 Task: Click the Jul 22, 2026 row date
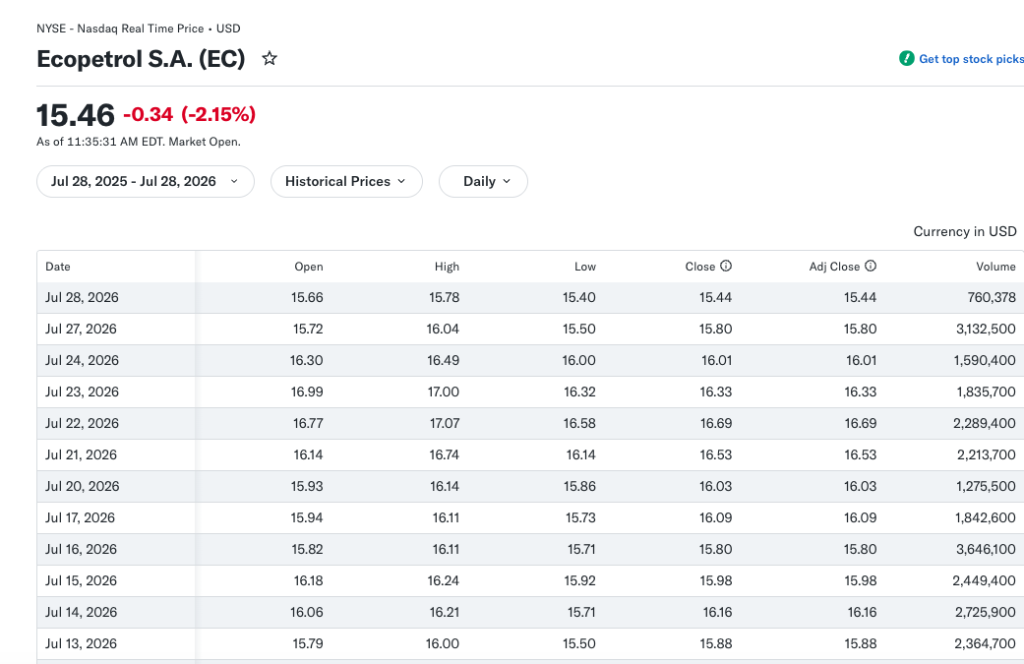82,424
